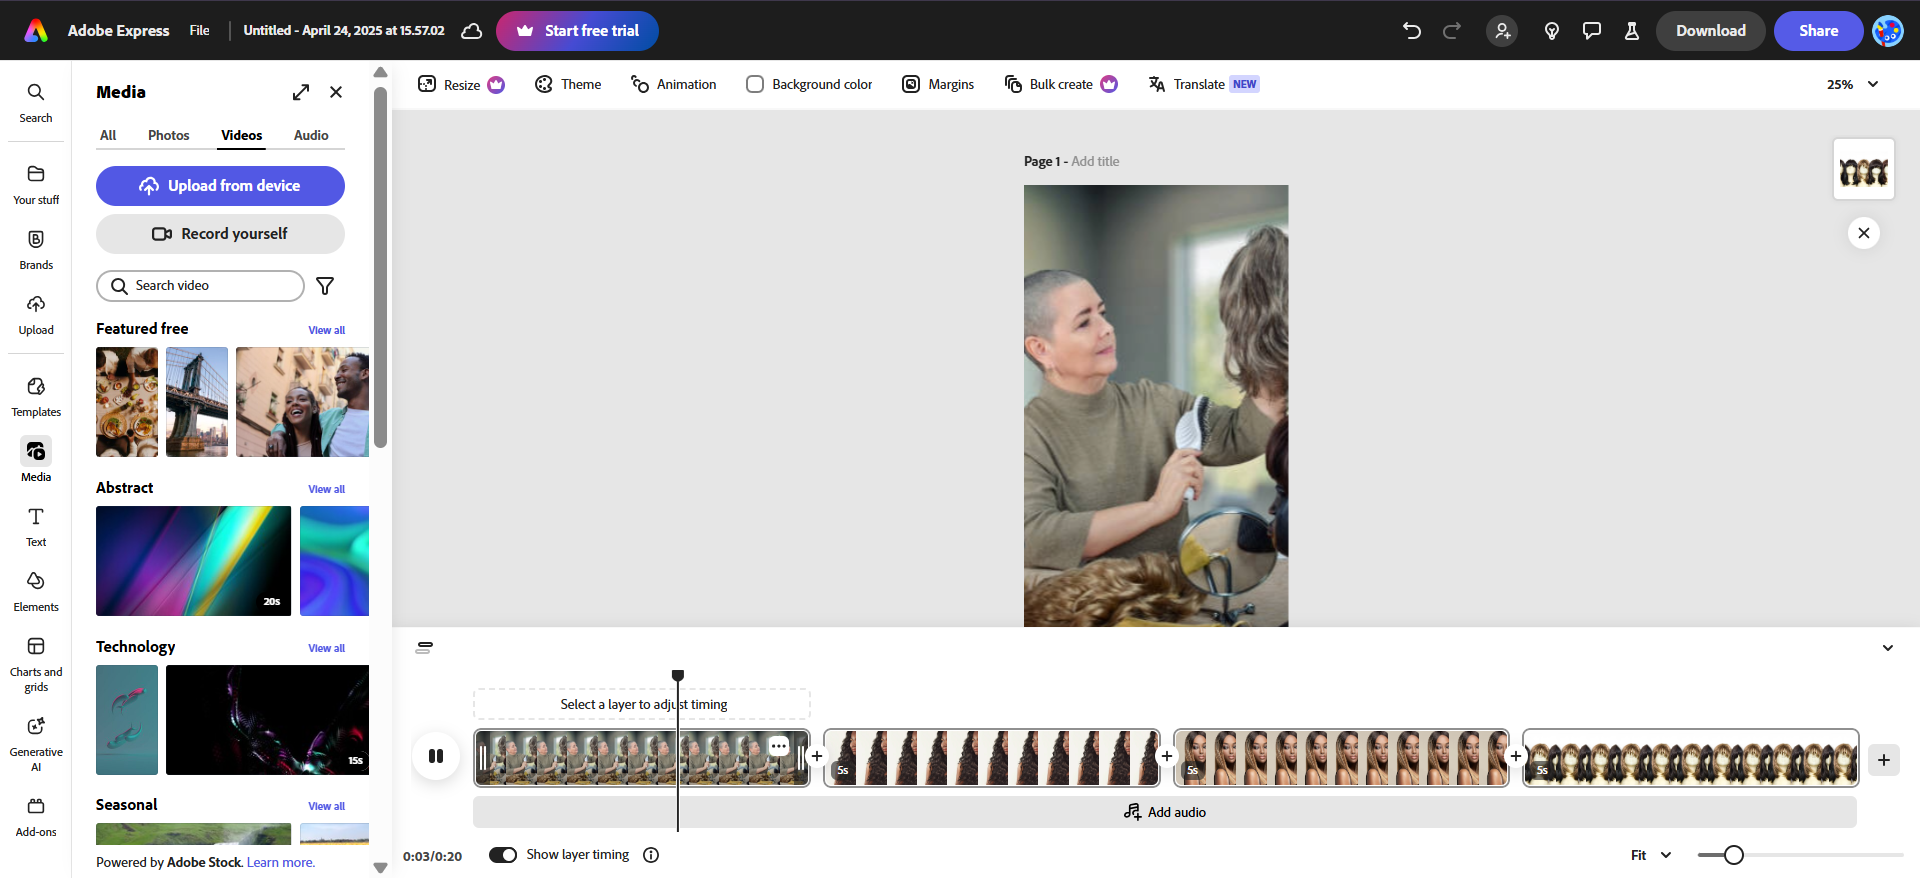
Task: Click Add title for Page 1
Action: click(1095, 161)
